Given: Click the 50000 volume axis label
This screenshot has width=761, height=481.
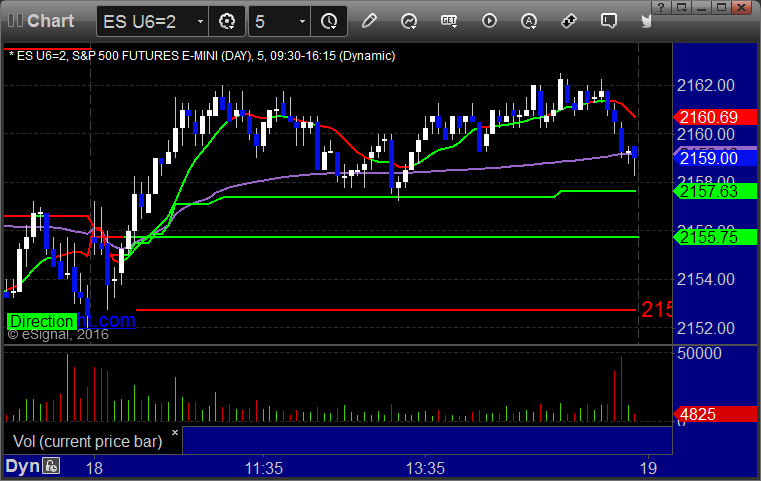Looking at the screenshot, I should coord(699,353).
